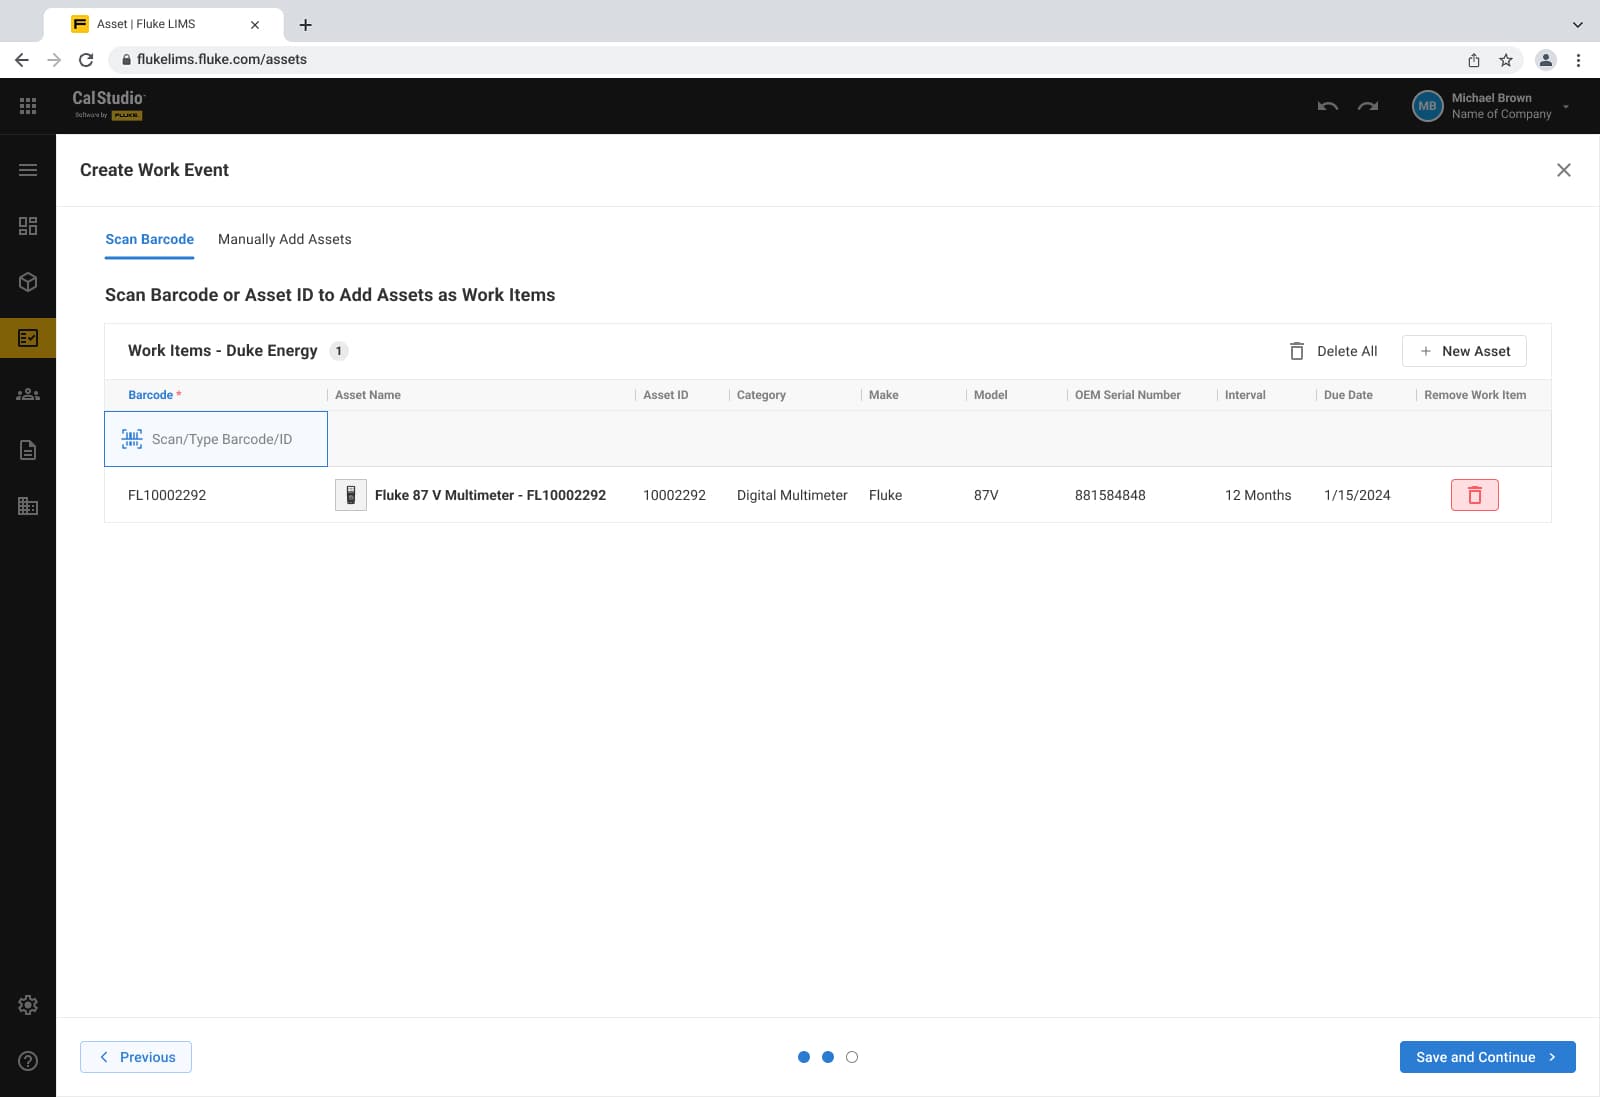Open the Assets cube sidebar icon
The height and width of the screenshot is (1097, 1600).
pos(28,282)
